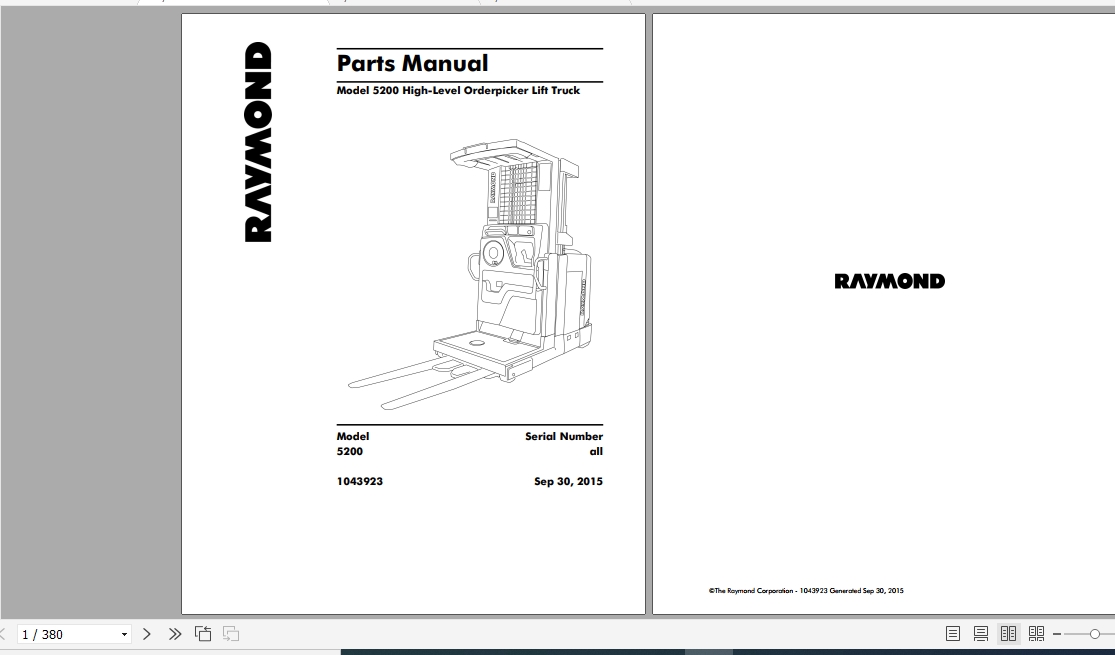
Task: Click the grayed rotate page right icon
Action: [x=229, y=633]
